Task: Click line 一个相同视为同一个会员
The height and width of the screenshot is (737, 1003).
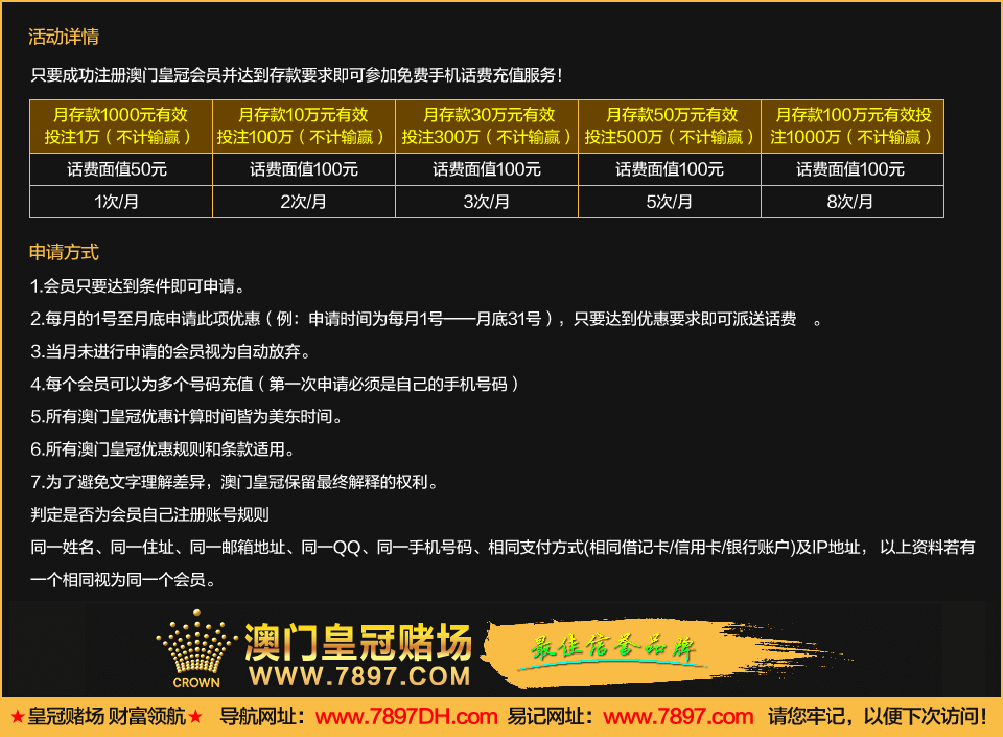Action: pyautogui.click(x=122, y=580)
